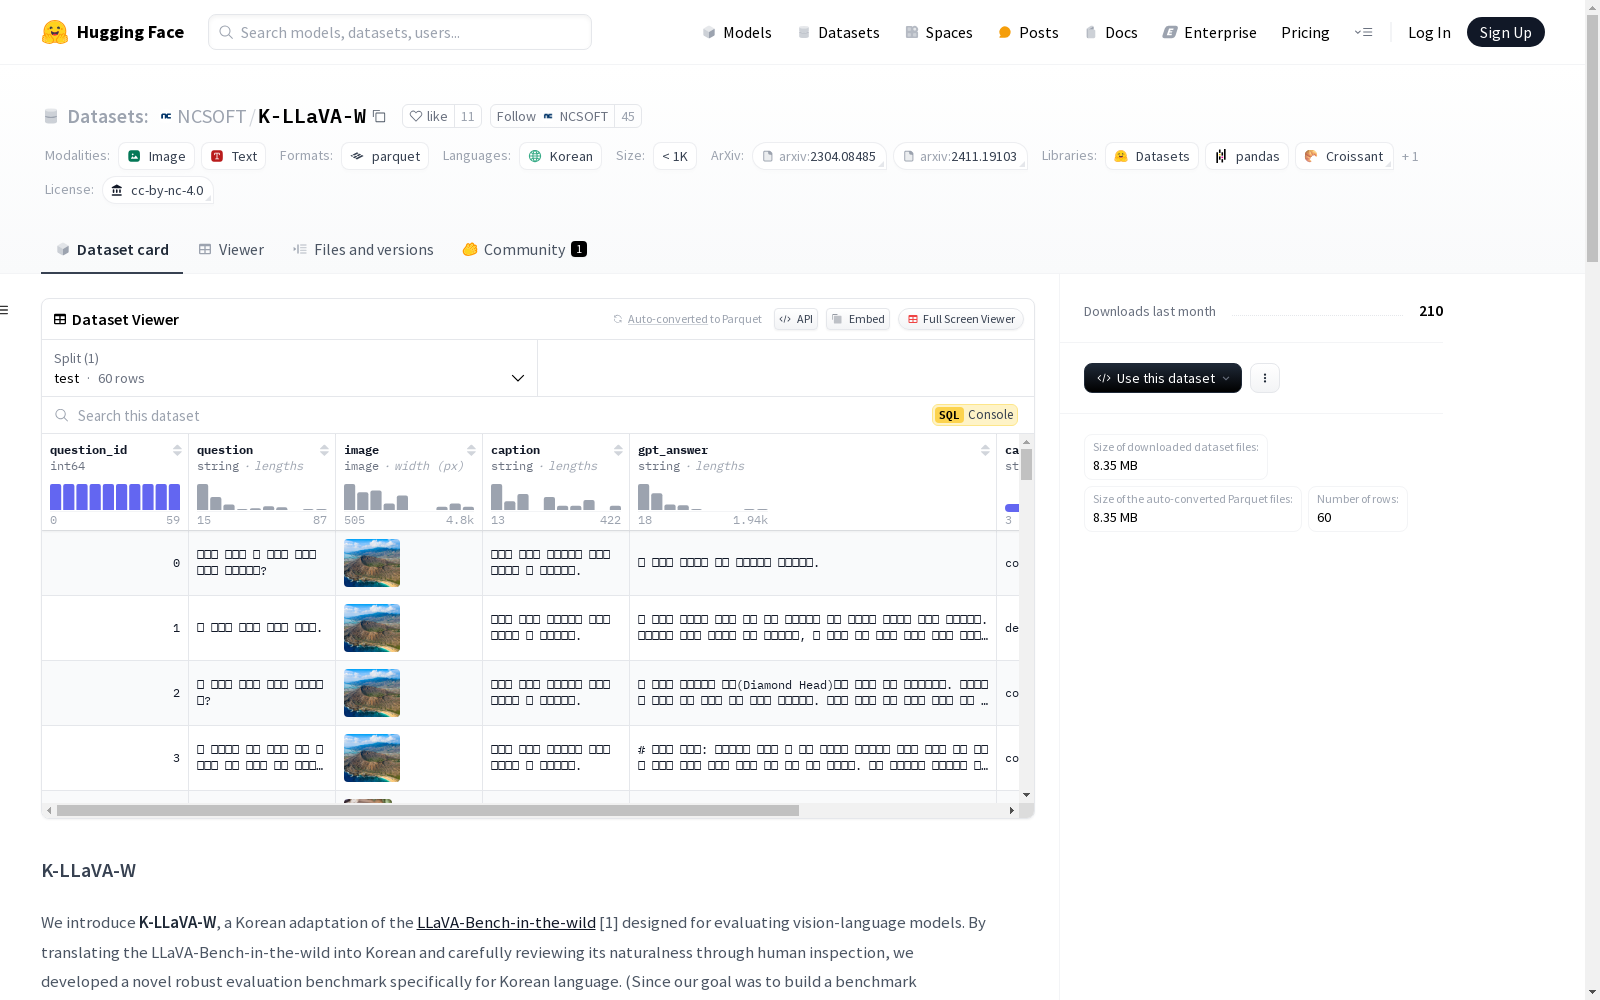
Task: Click the Image modality tag
Action: tap(157, 156)
